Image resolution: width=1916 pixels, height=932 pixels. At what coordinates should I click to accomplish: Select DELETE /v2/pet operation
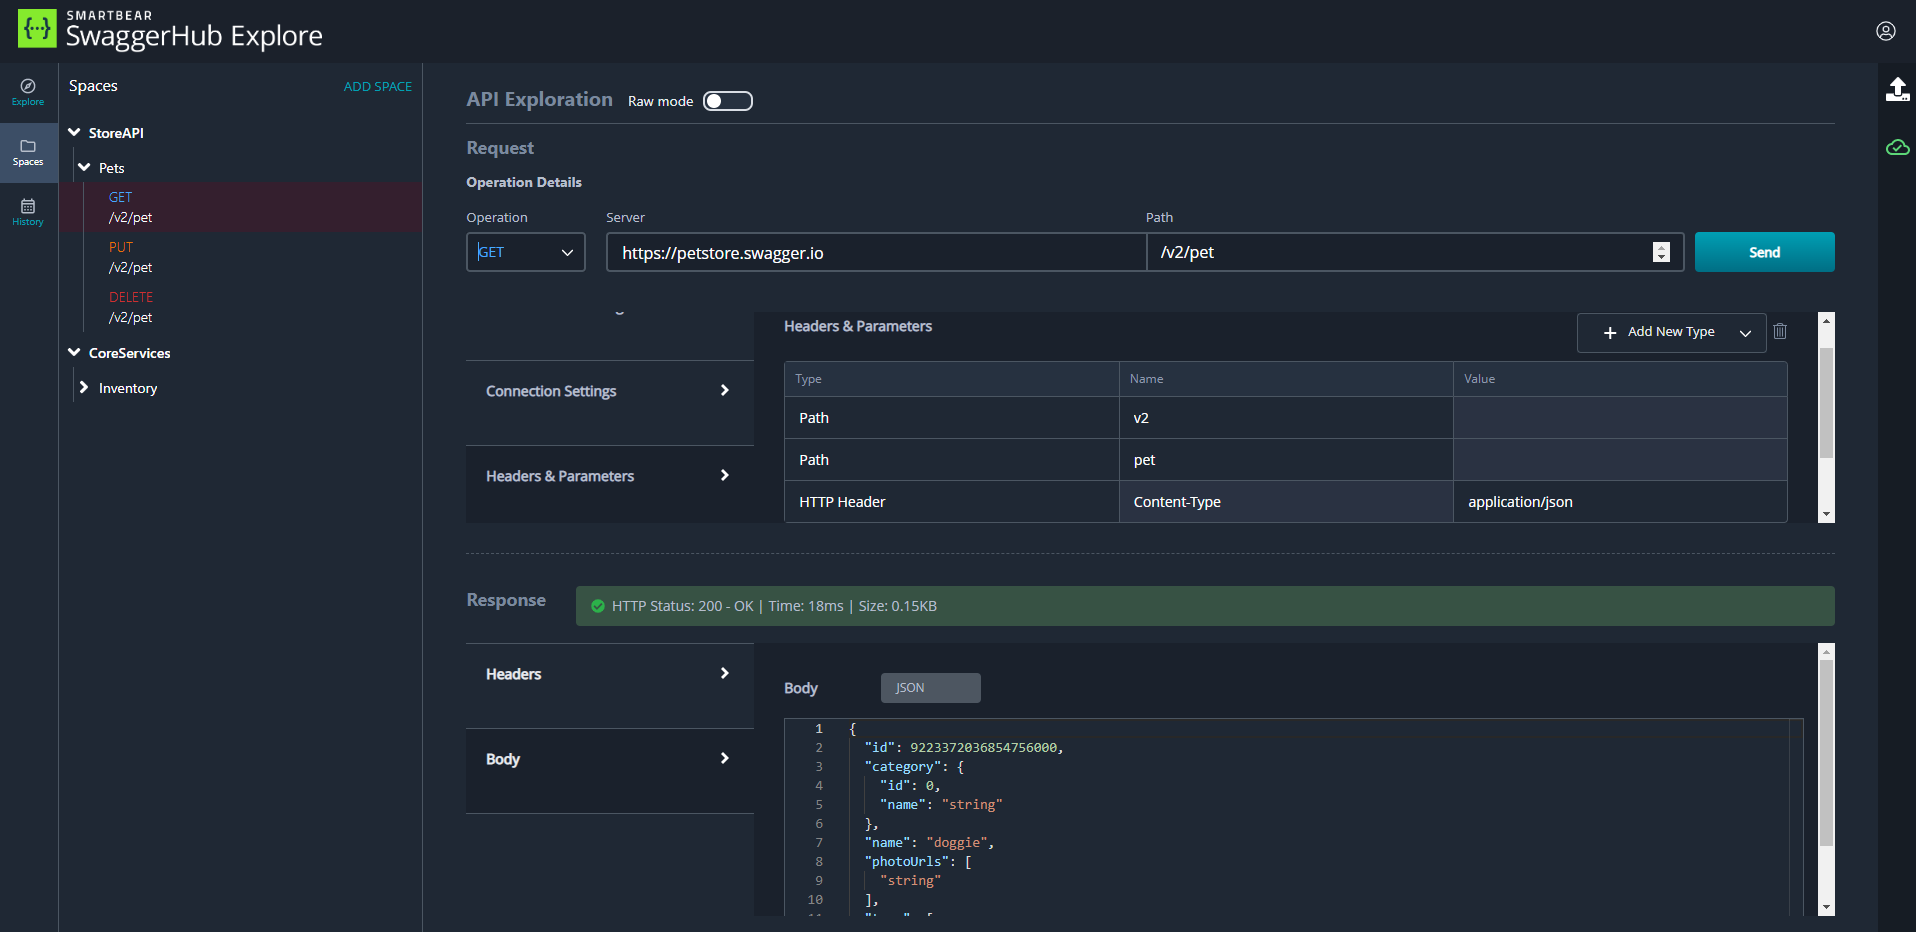click(x=240, y=307)
